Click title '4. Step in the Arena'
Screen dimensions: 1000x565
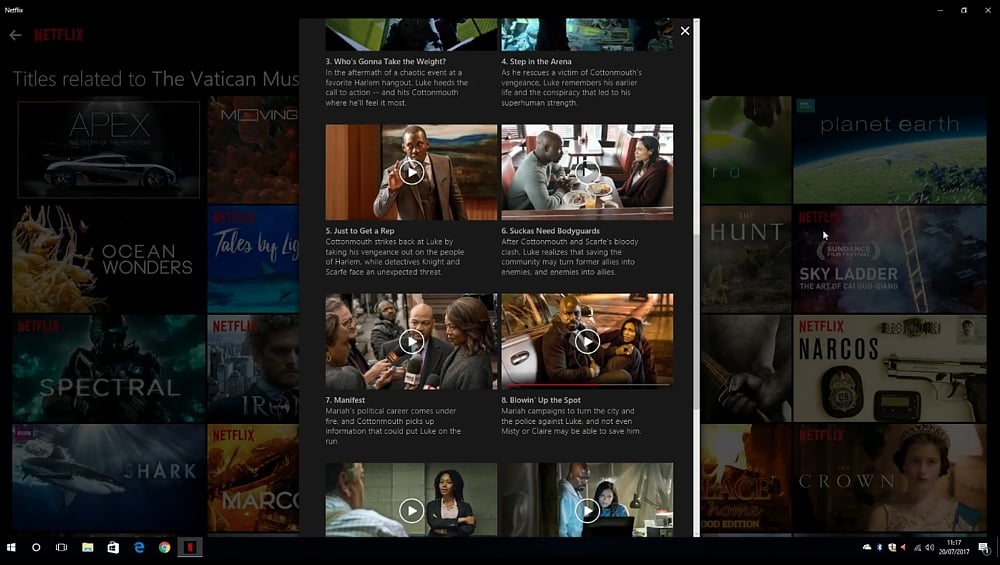536,62
